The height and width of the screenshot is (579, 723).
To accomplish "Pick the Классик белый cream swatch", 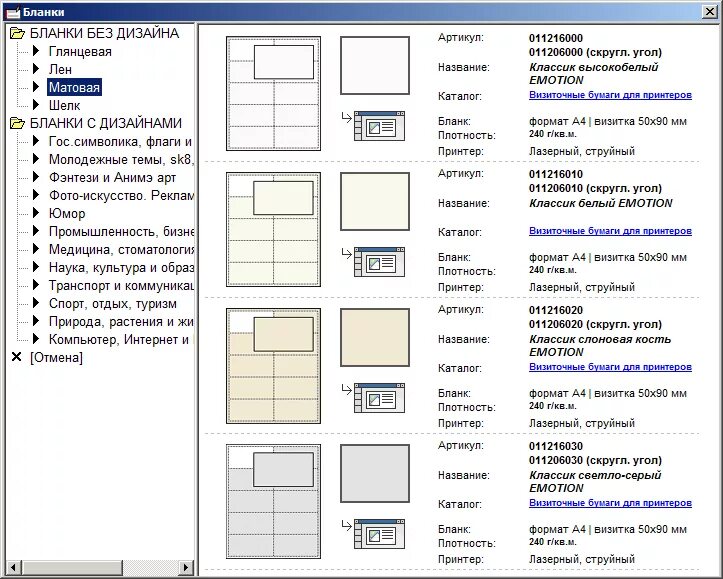I will [x=375, y=201].
